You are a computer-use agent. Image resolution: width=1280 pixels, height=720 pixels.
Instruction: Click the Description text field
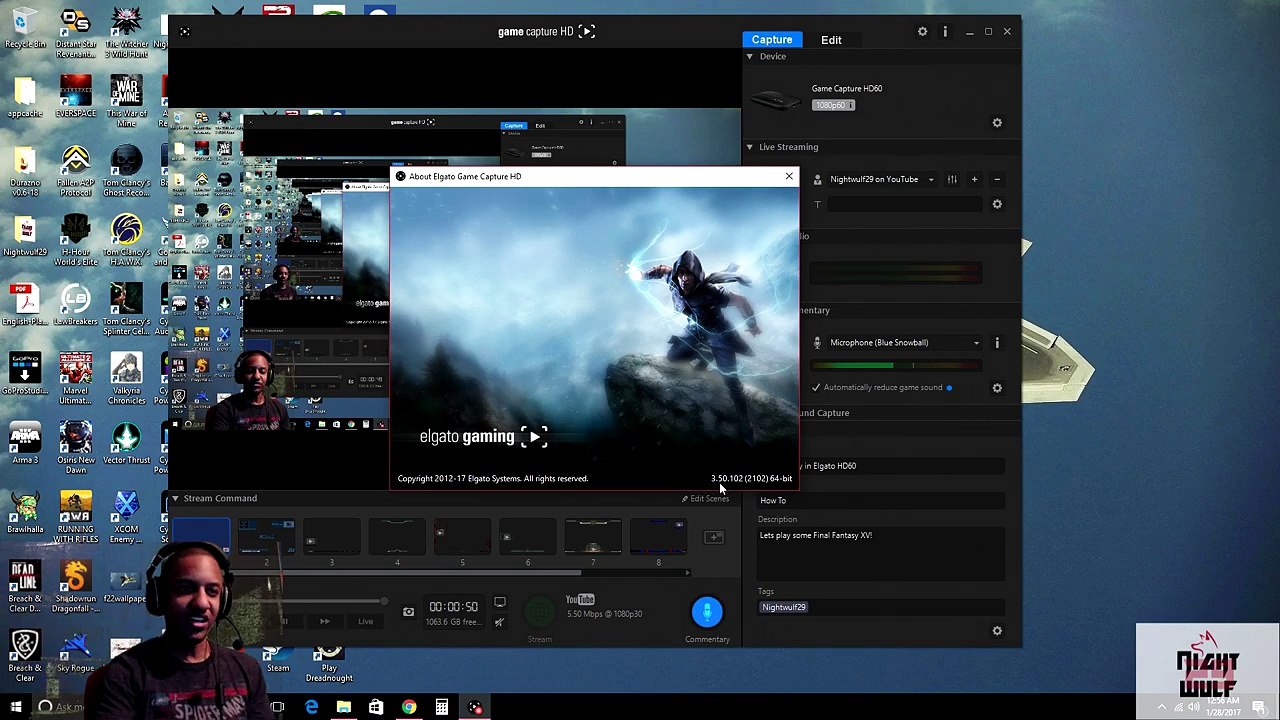tap(880, 553)
